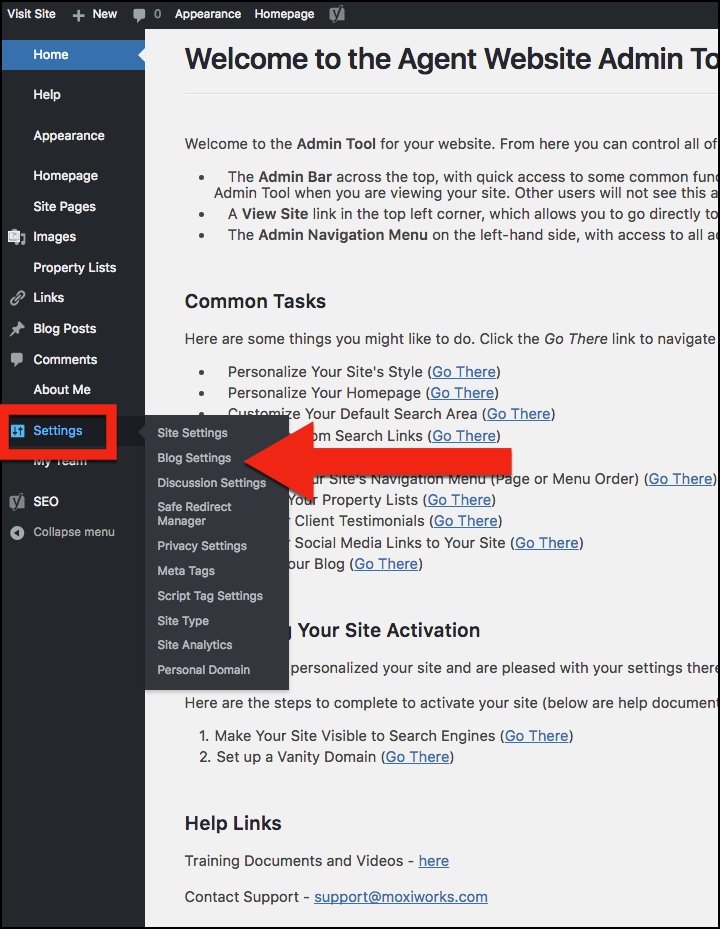
Task: Select Site Analytics in the Settings flyout
Action: (x=194, y=645)
